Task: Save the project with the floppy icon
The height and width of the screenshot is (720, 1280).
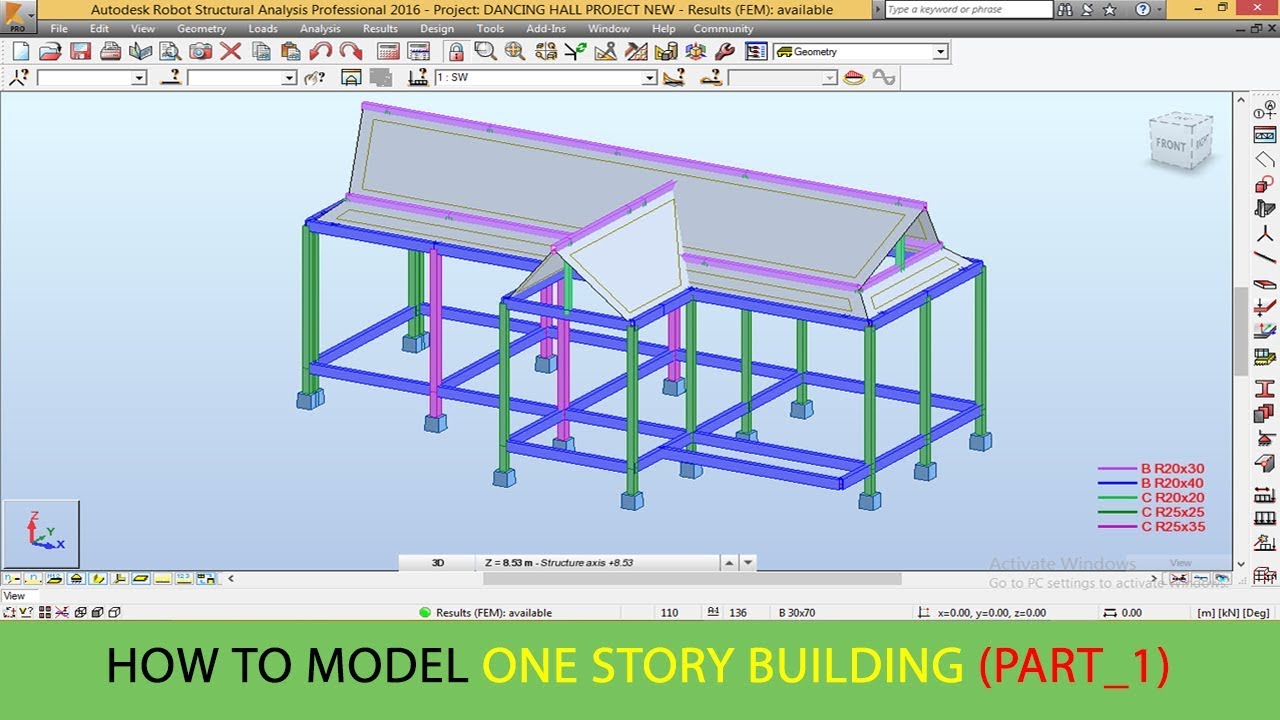Action: (x=80, y=51)
